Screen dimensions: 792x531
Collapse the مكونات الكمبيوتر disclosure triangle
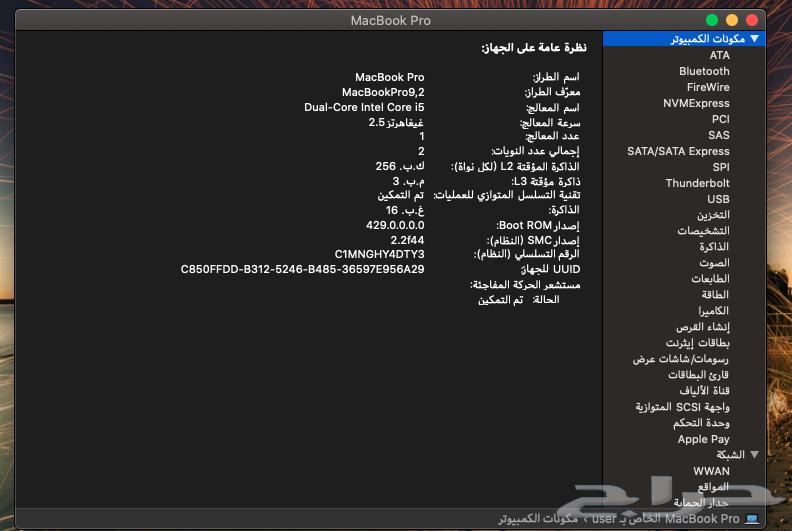pyautogui.click(x=754, y=39)
